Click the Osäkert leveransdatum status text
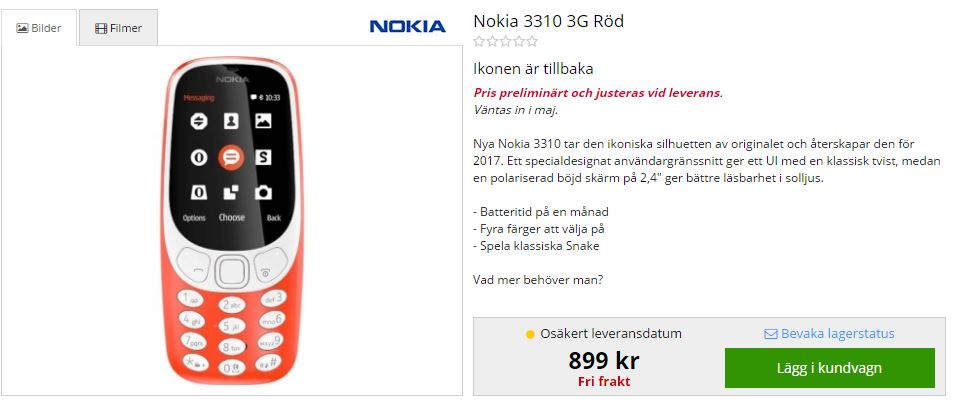This screenshot has width=964, height=406. [x=610, y=334]
